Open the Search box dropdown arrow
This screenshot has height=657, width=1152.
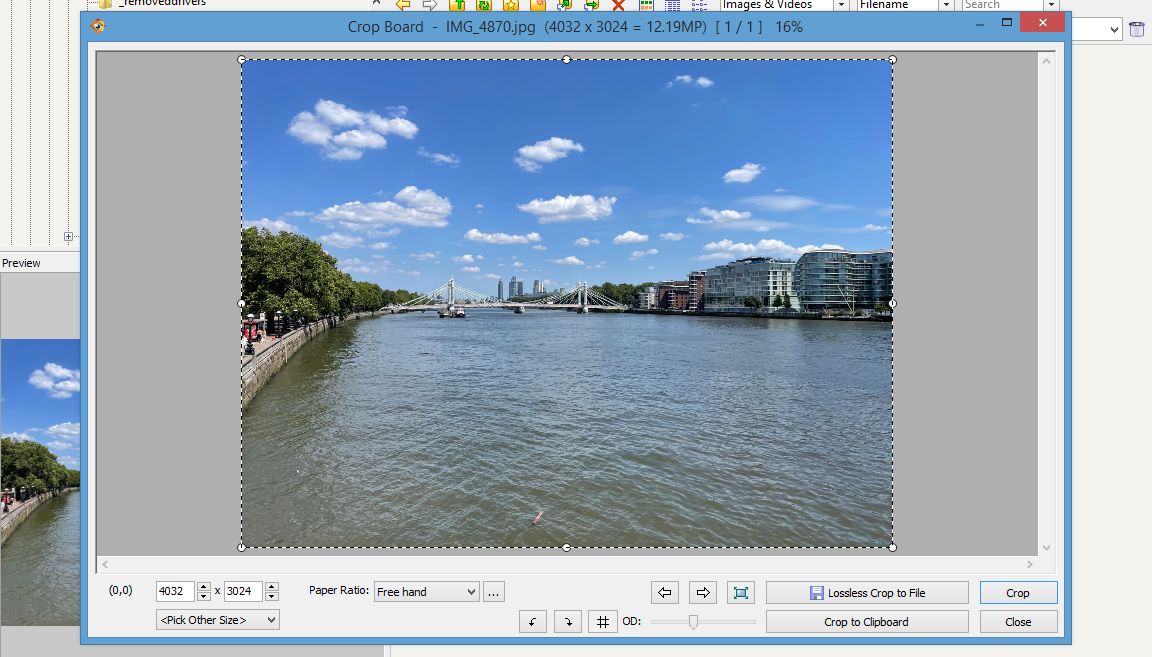coord(1051,5)
